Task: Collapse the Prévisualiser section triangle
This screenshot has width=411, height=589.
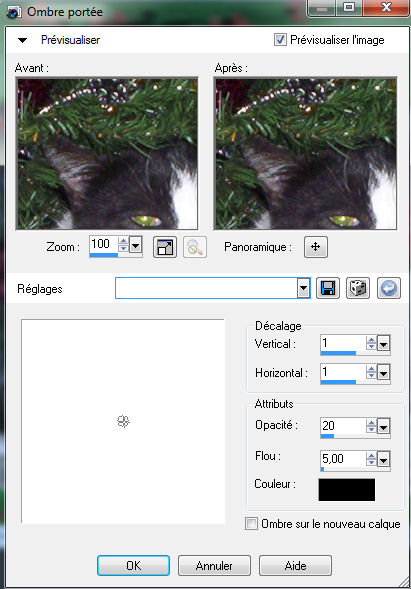Action: point(23,40)
